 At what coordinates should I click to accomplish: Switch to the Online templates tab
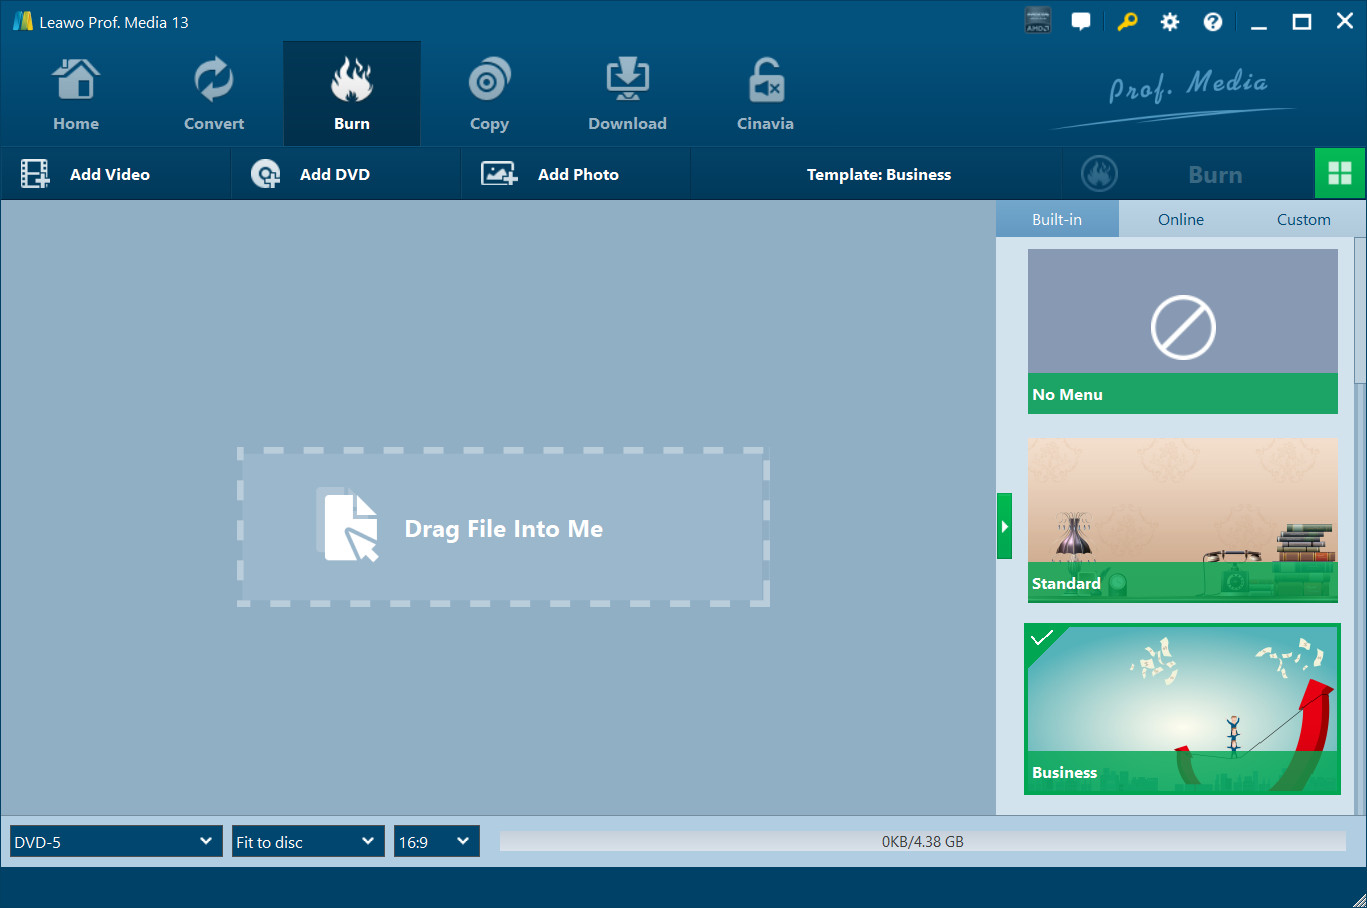[1181, 220]
